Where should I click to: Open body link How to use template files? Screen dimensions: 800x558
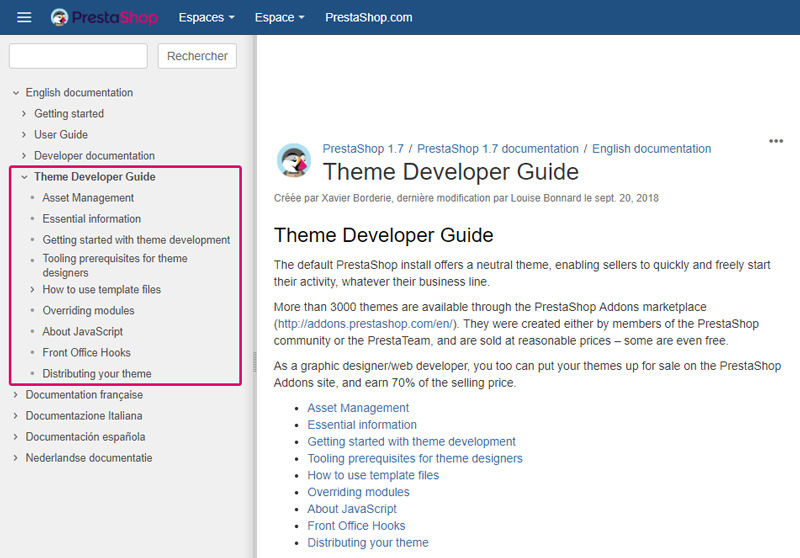[x=373, y=475]
